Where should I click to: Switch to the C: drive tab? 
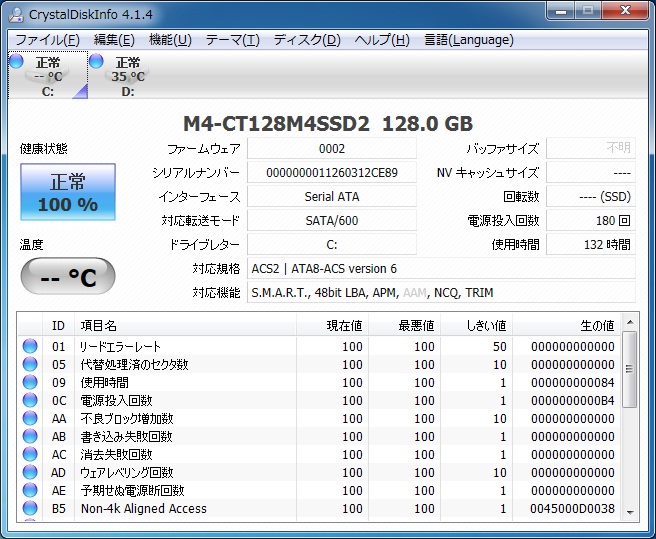point(48,75)
